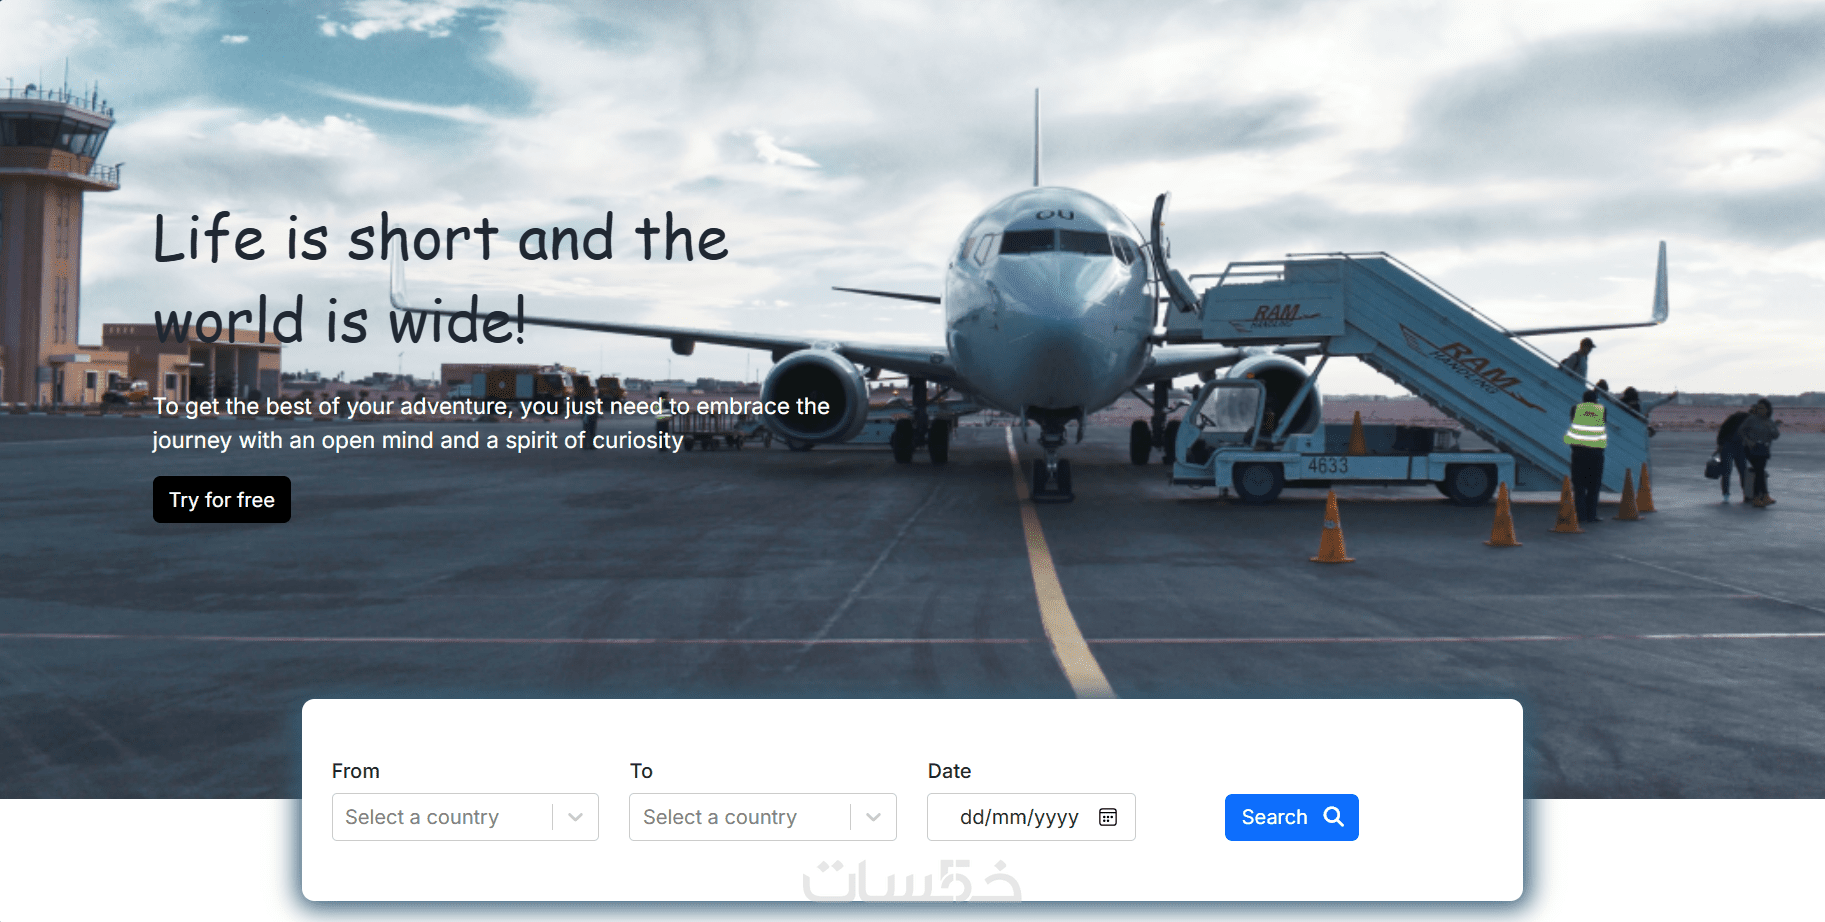The height and width of the screenshot is (922, 1825).
Task: Open the To 'Select a country' combo box
Action: [x=763, y=817]
